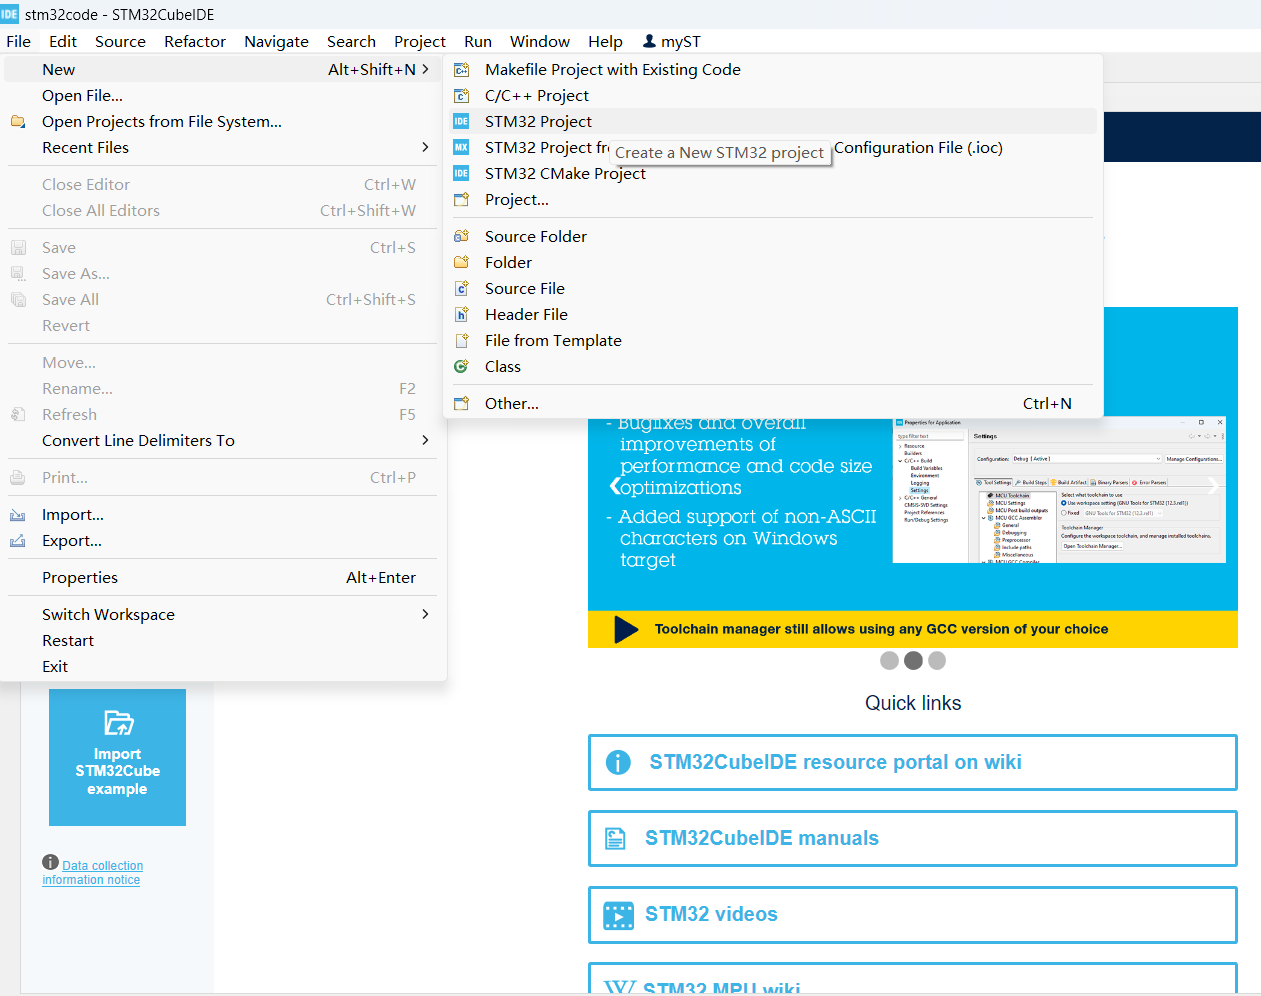This screenshot has width=1261, height=996.
Task: Click the document icon on STM32CubeIDE manuals
Action: (616, 839)
